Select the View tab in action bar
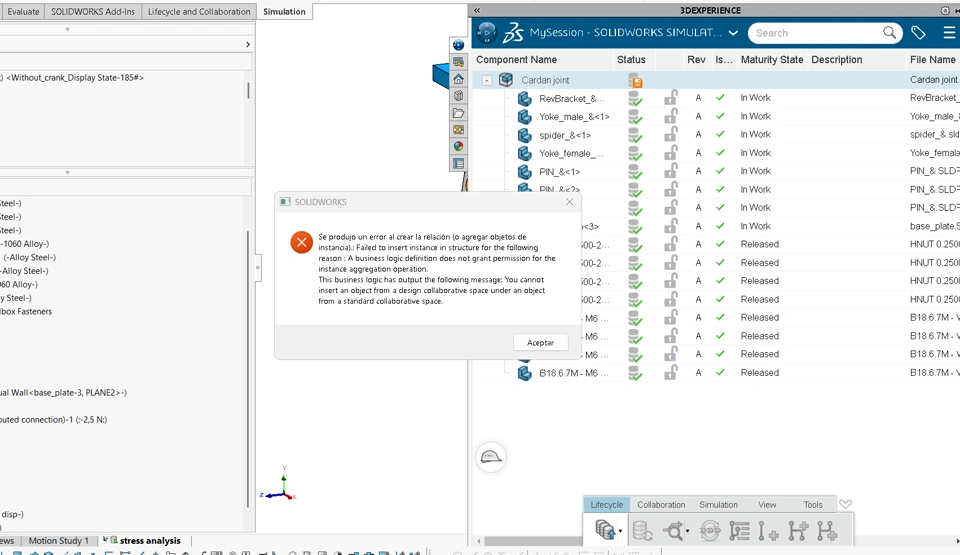960x555 pixels. [767, 505]
